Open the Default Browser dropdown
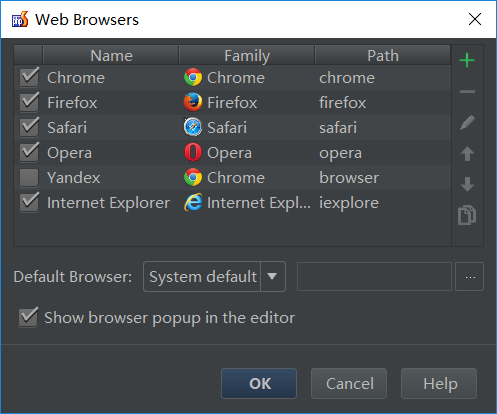 coord(214,276)
